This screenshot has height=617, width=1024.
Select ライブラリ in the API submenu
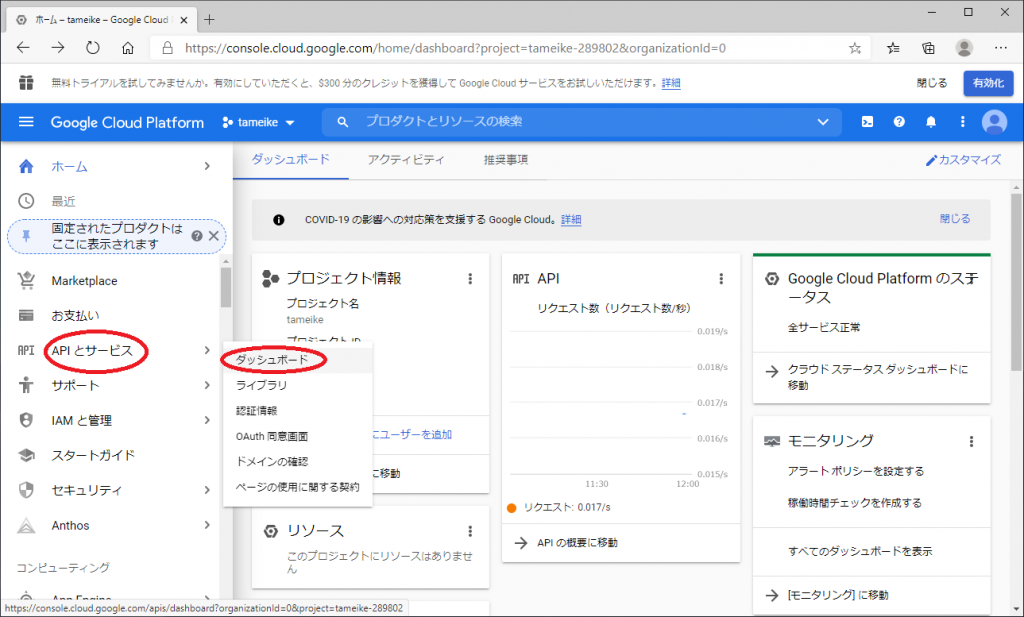coord(261,384)
